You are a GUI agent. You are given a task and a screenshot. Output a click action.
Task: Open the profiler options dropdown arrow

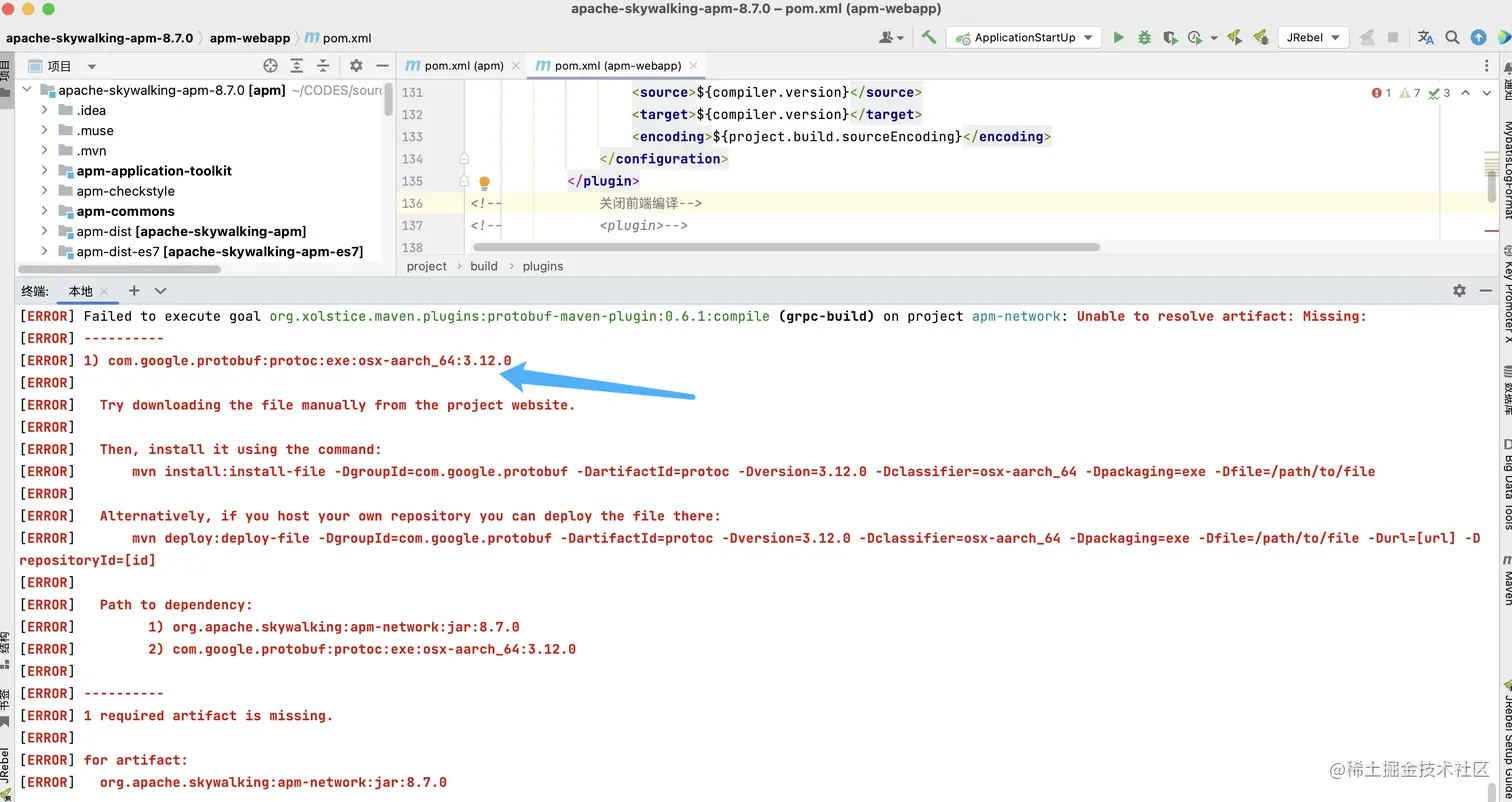click(x=1214, y=38)
